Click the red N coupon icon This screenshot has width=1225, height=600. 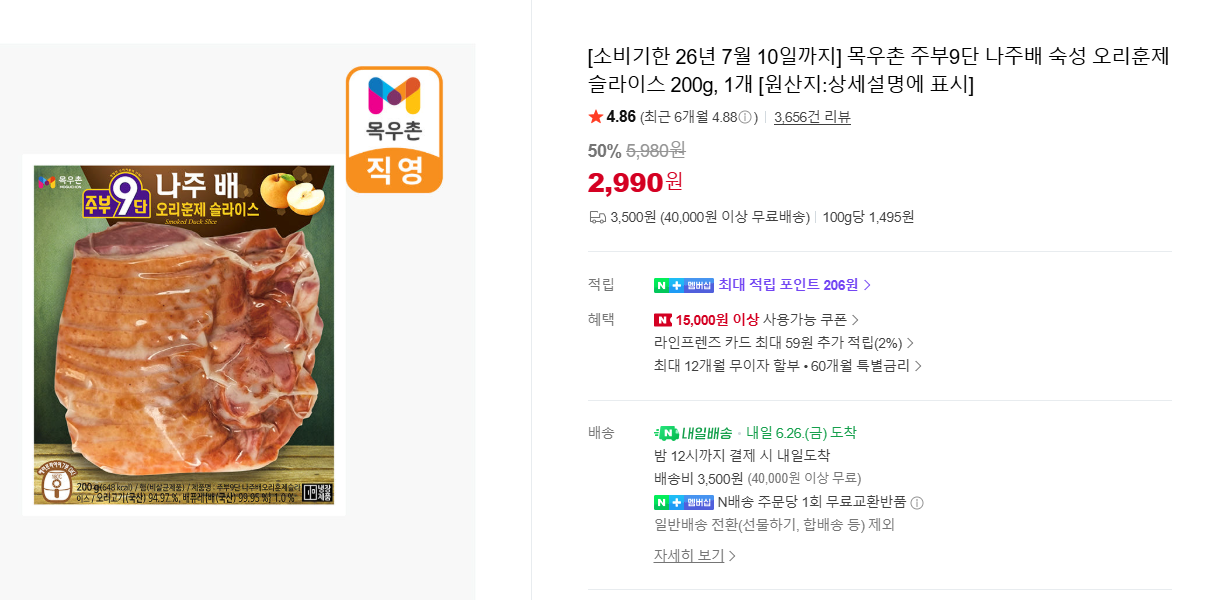click(662, 320)
